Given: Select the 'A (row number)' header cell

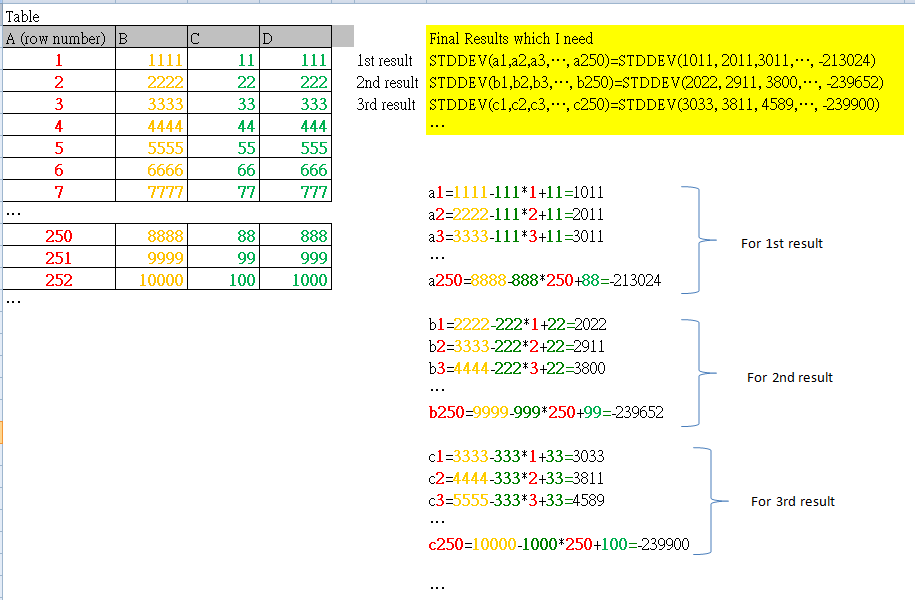Looking at the screenshot, I should pos(58,39).
